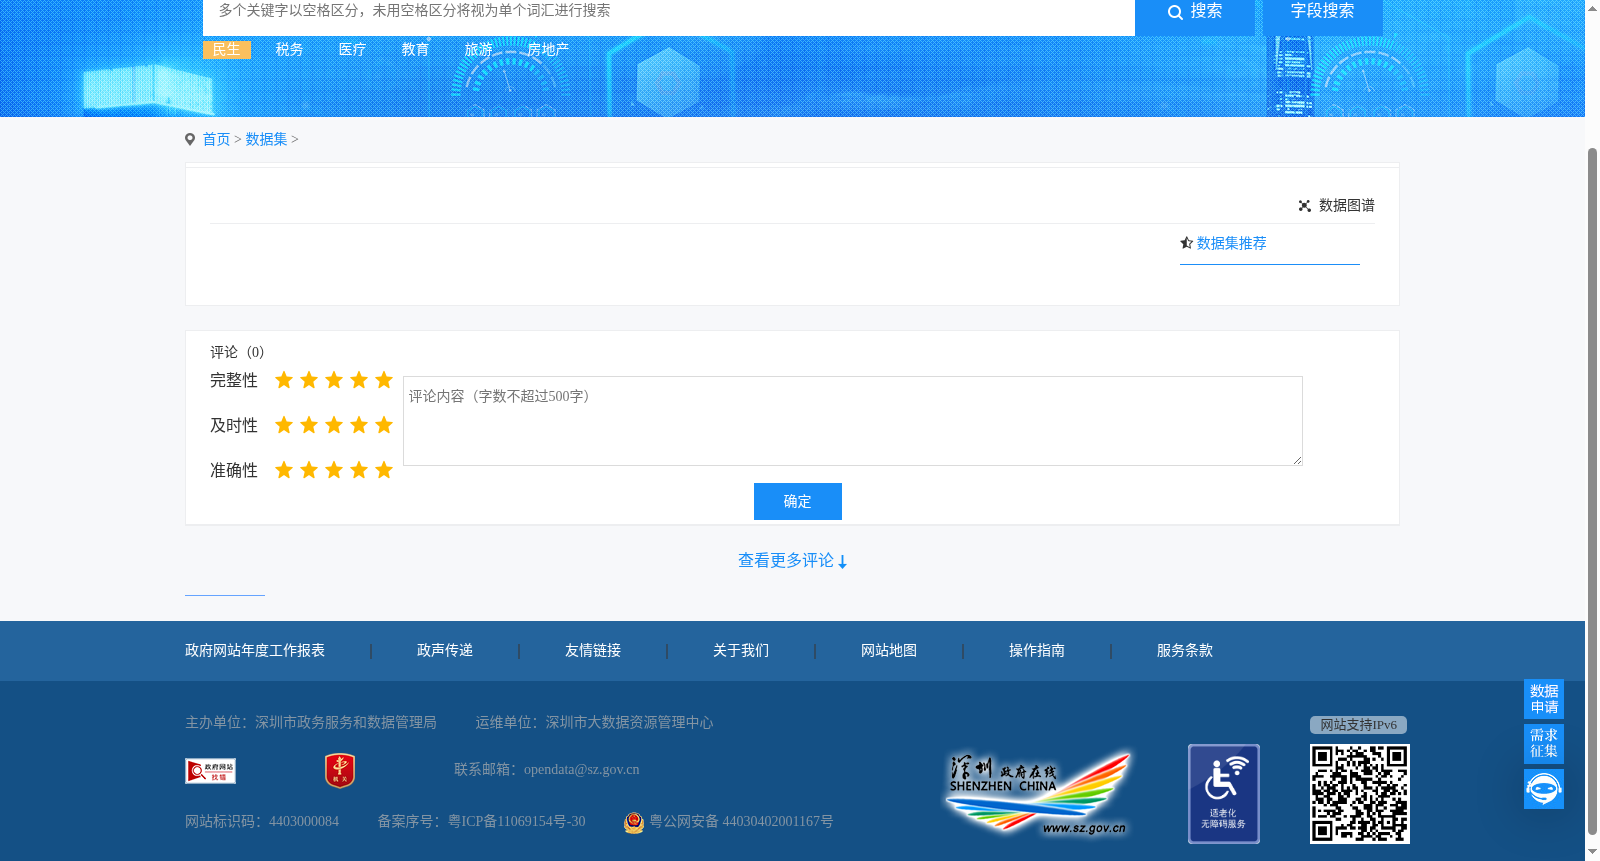Rate 准确性 one star
Screen dimensions: 1600x861
[284, 470]
